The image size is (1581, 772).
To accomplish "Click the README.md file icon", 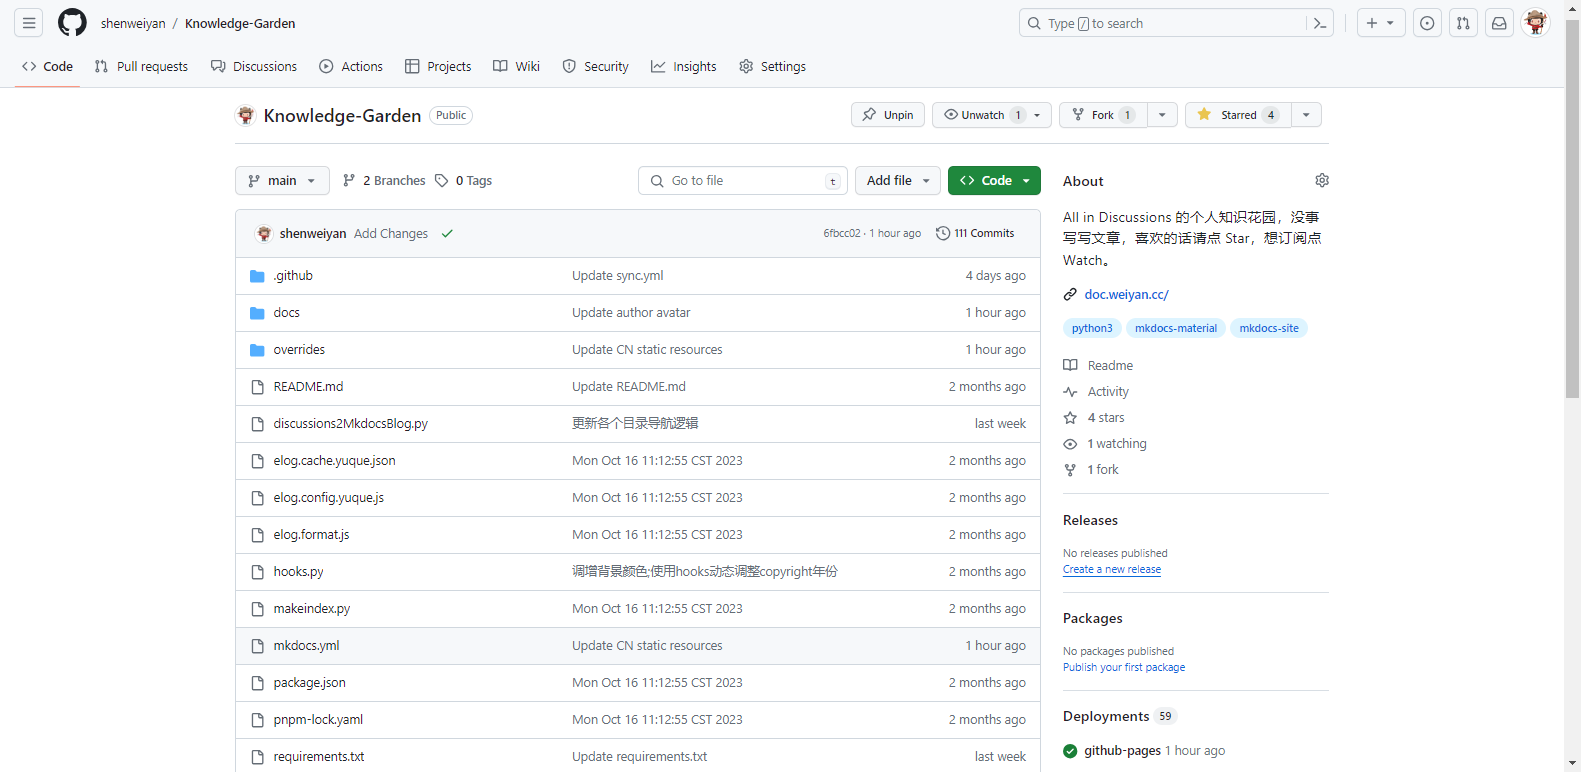I will click(x=257, y=387).
